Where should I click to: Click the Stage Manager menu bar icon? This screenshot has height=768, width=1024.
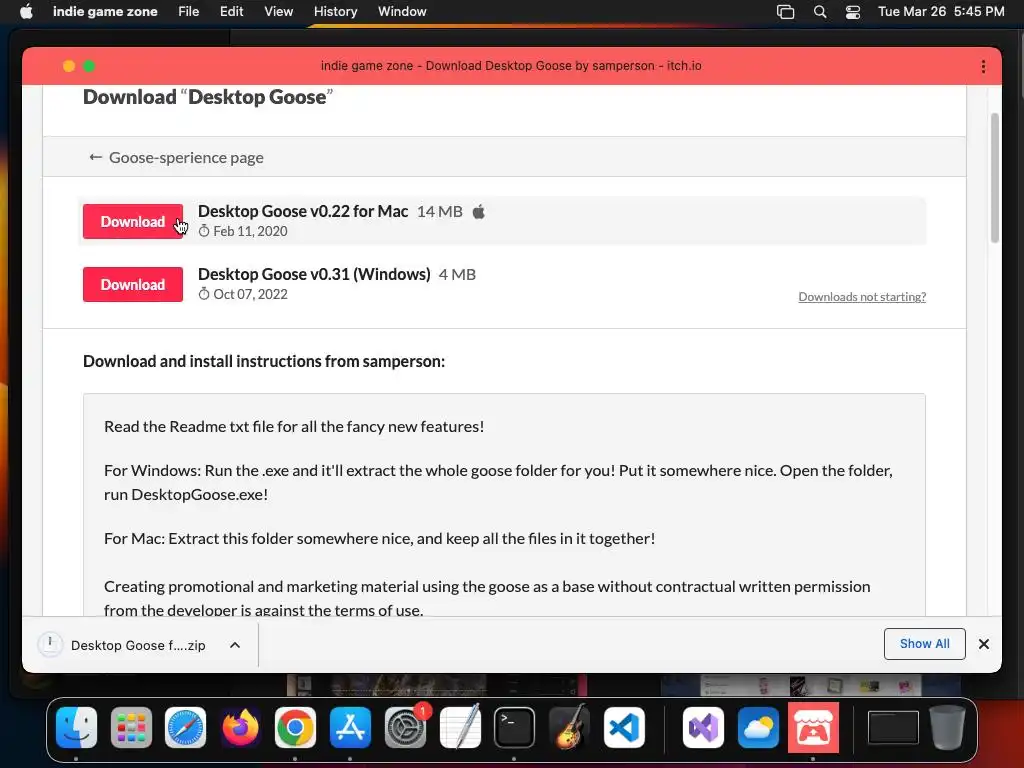pyautogui.click(x=785, y=12)
